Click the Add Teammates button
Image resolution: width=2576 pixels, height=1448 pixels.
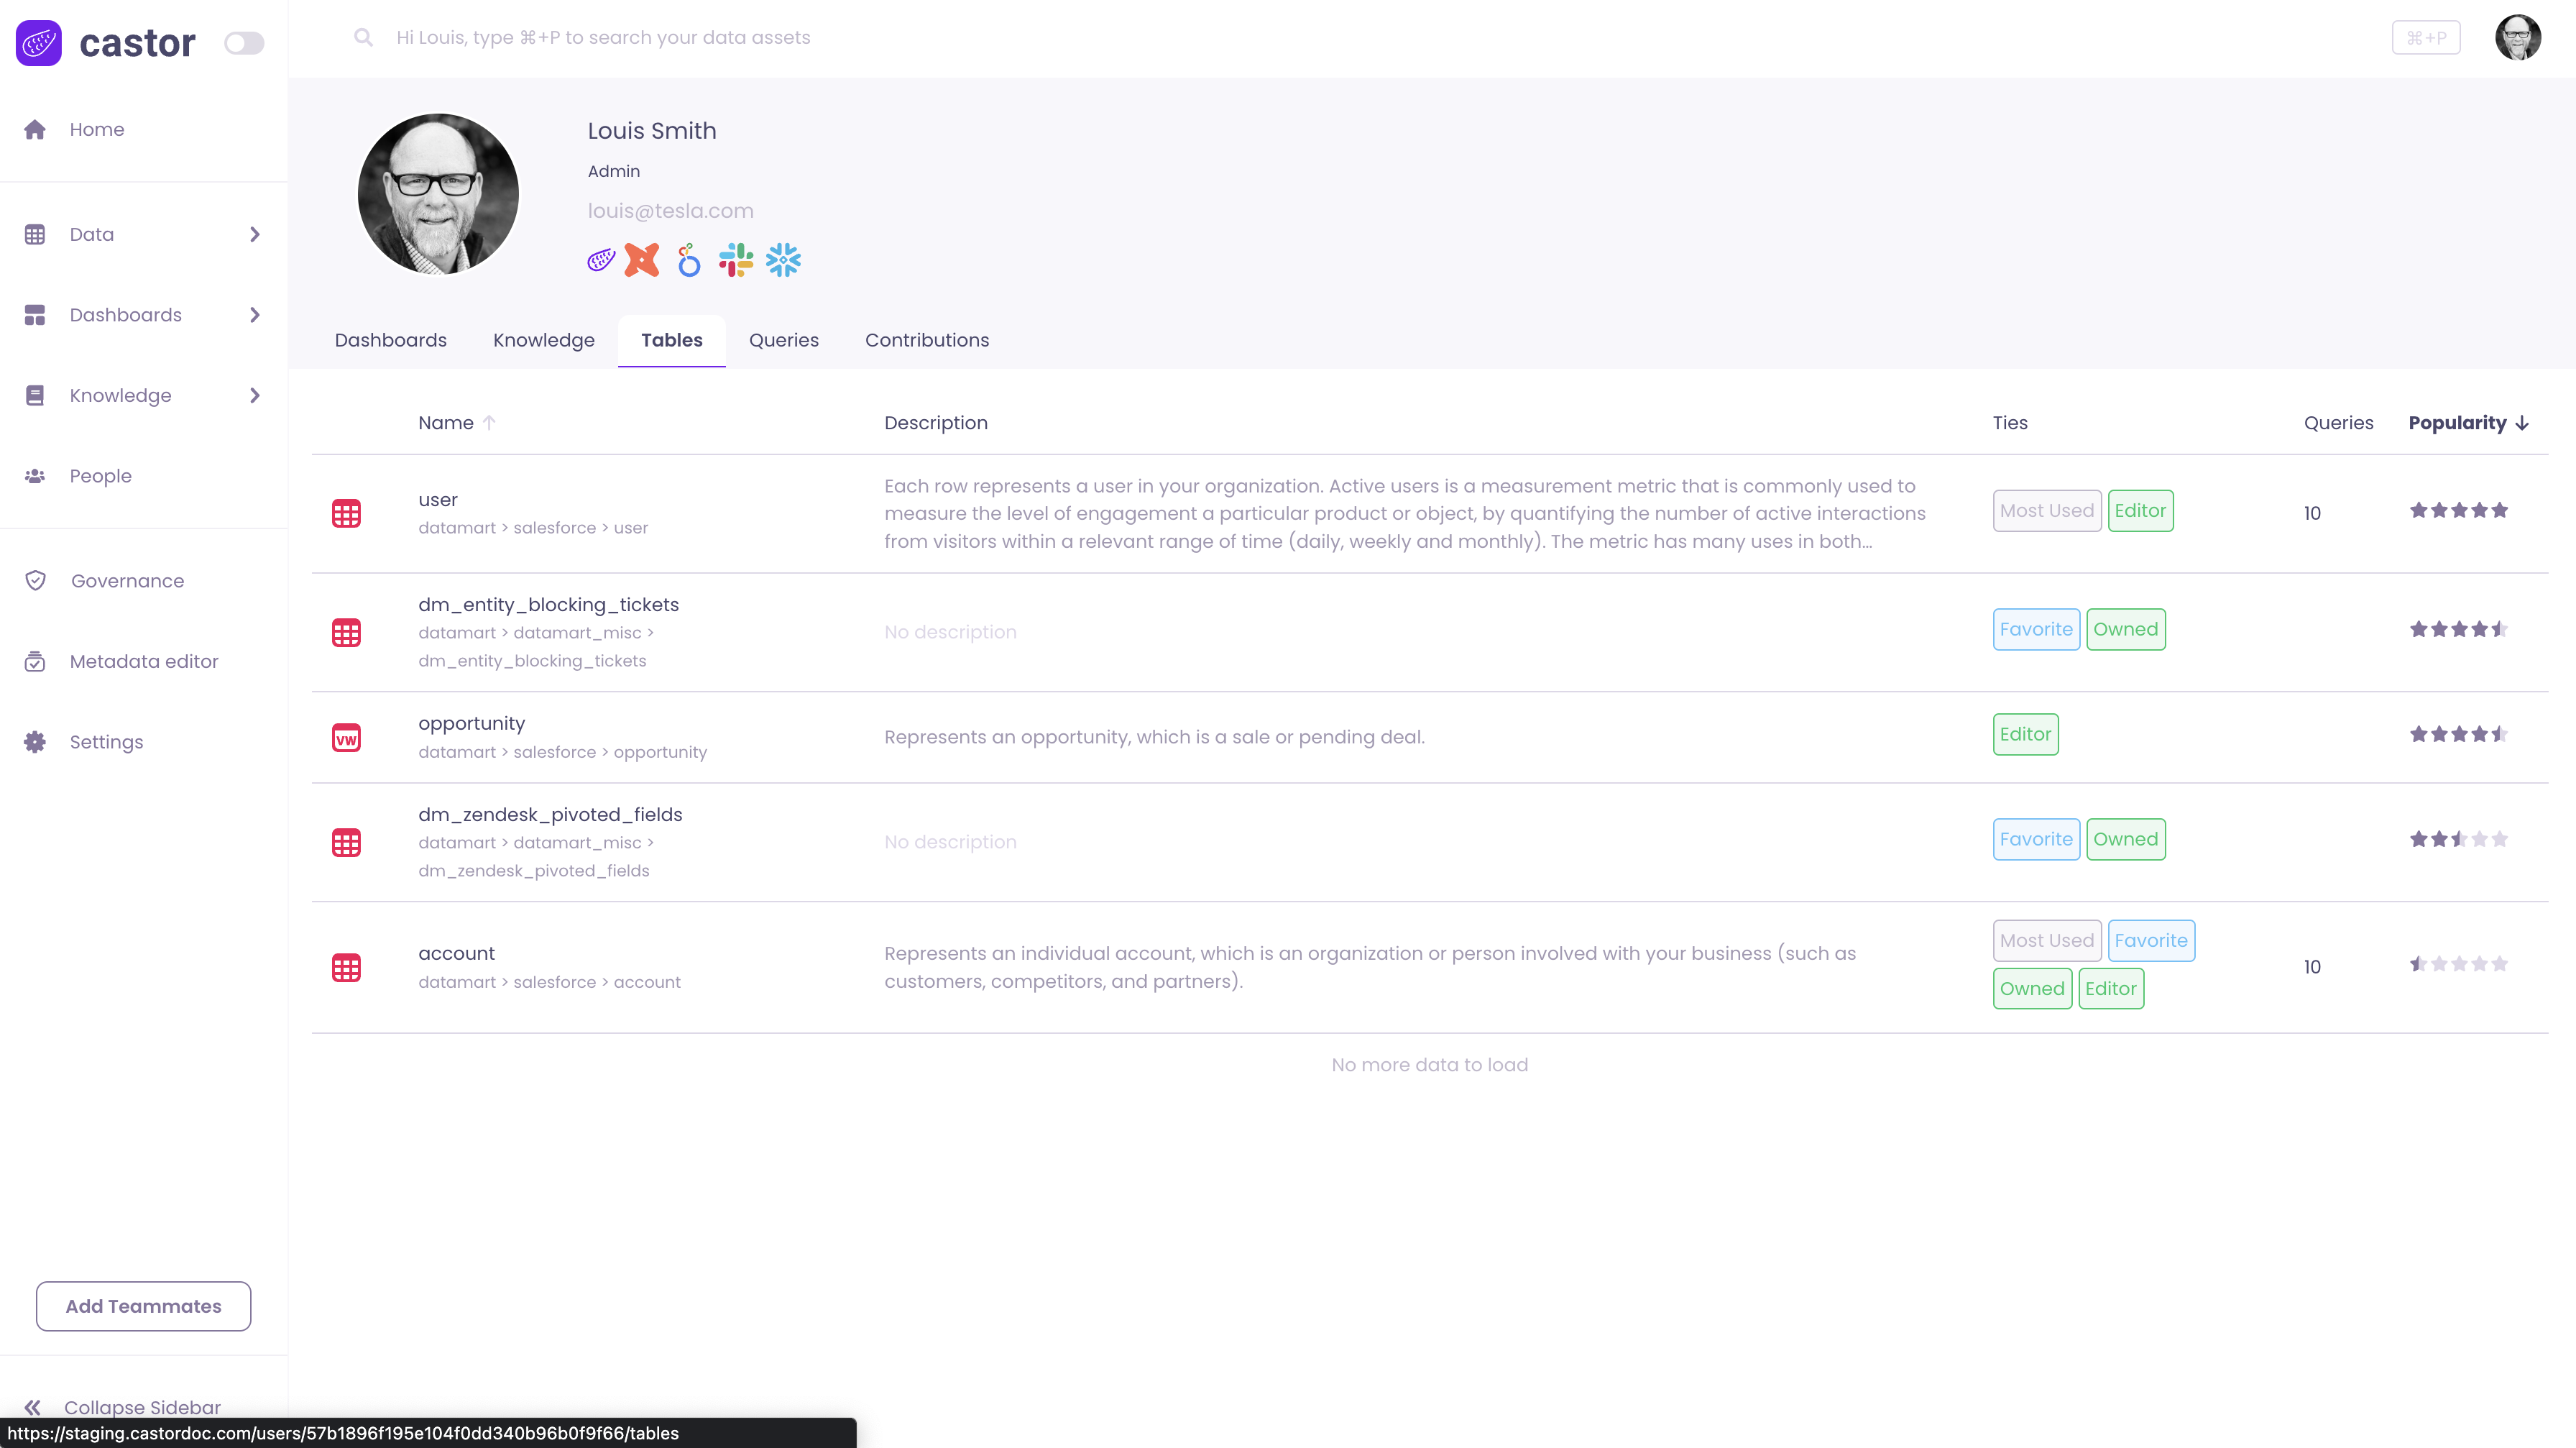click(143, 1306)
